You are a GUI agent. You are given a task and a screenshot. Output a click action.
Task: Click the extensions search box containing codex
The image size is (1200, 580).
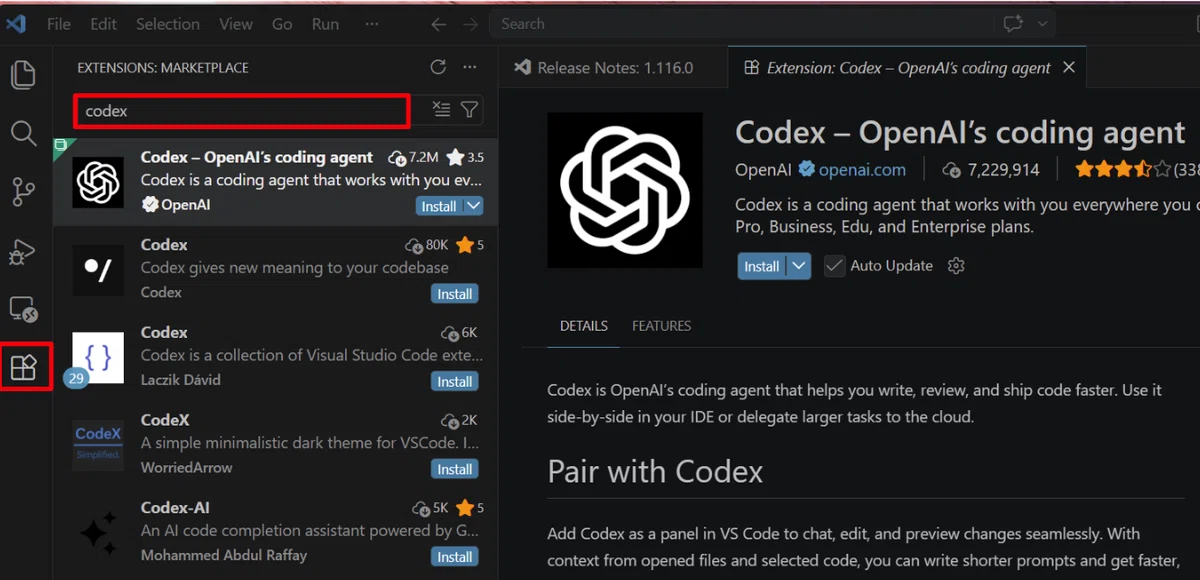point(241,110)
